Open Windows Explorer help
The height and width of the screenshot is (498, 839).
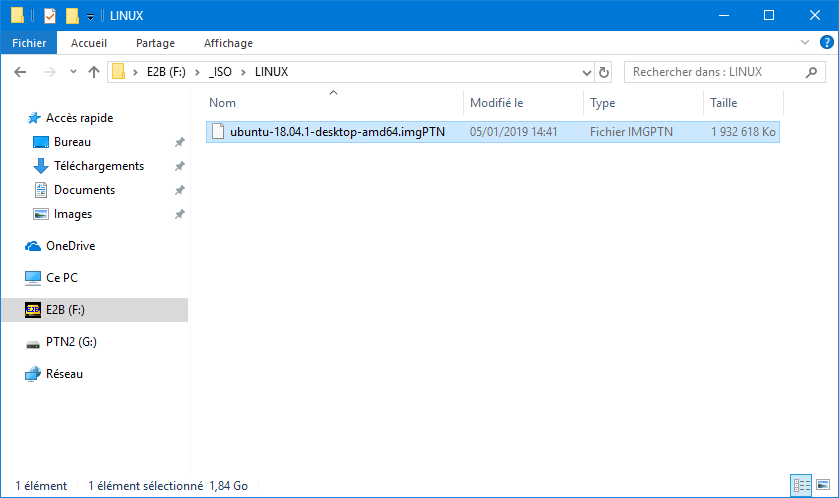point(826,42)
